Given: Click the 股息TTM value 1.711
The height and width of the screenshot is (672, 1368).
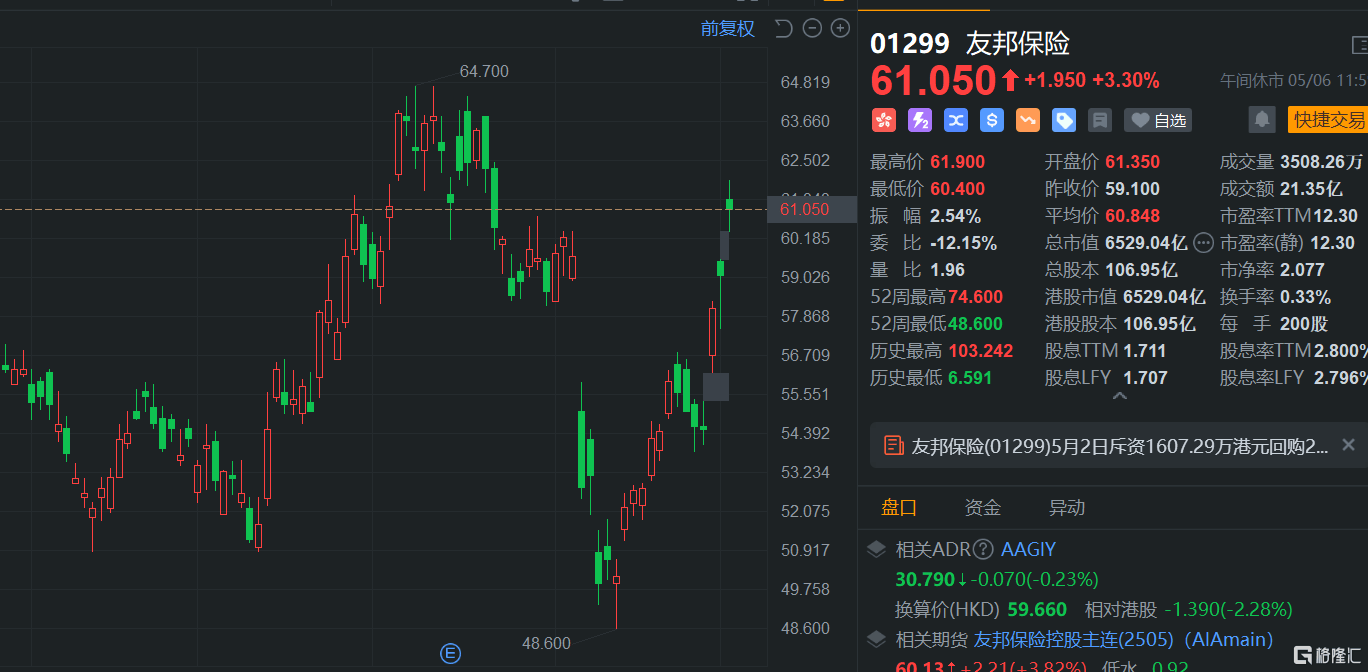Looking at the screenshot, I should point(1145,351).
